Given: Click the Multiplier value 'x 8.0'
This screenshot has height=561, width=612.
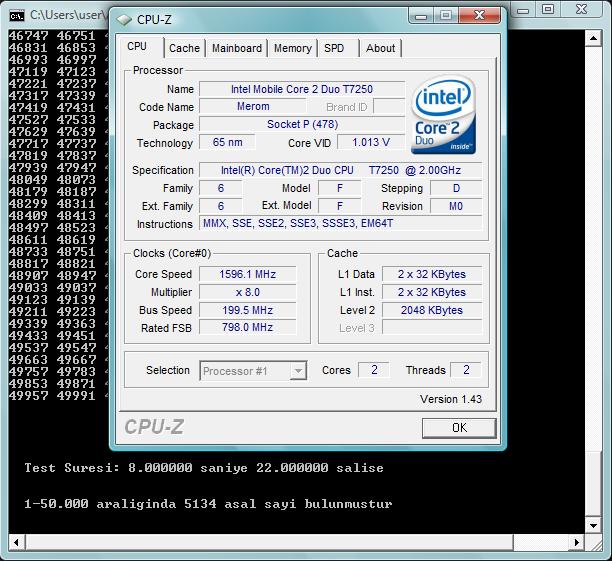Looking at the screenshot, I should 247,292.
